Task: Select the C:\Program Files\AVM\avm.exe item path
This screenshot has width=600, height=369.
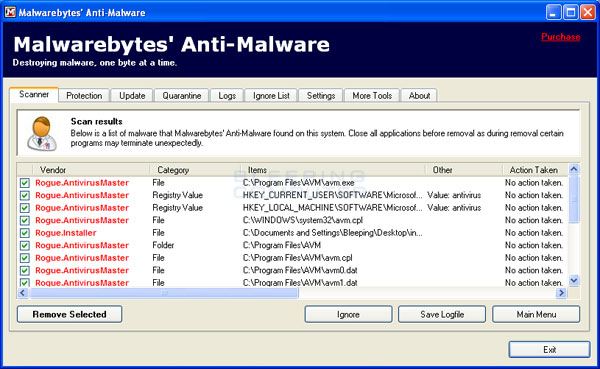Action: (298, 183)
